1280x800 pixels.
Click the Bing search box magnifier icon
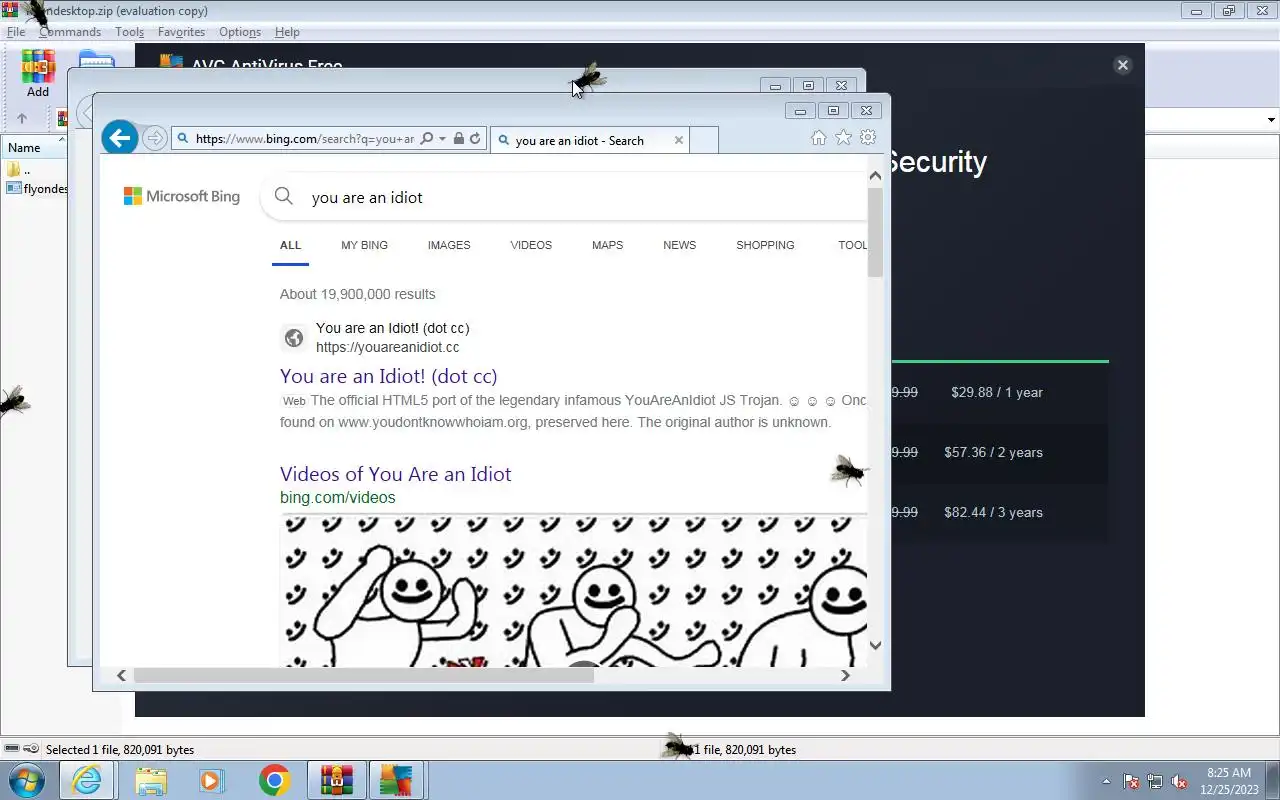click(x=284, y=197)
